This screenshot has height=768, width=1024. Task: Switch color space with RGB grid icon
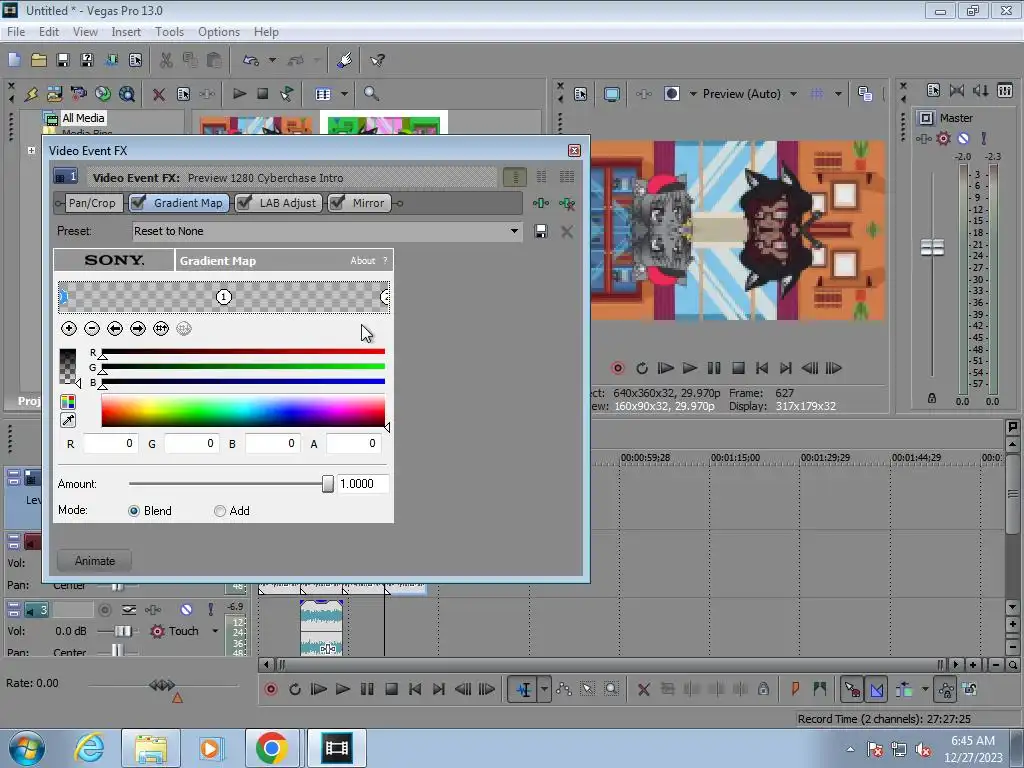[x=68, y=402]
